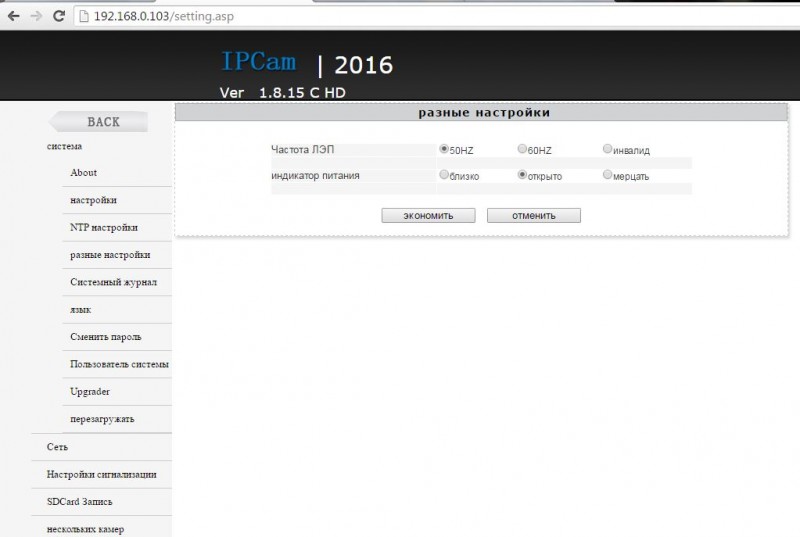Image resolution: width=800 pixels, height=537 pixels.
Task: Open NTP настройки page
Action: [104, 227]
